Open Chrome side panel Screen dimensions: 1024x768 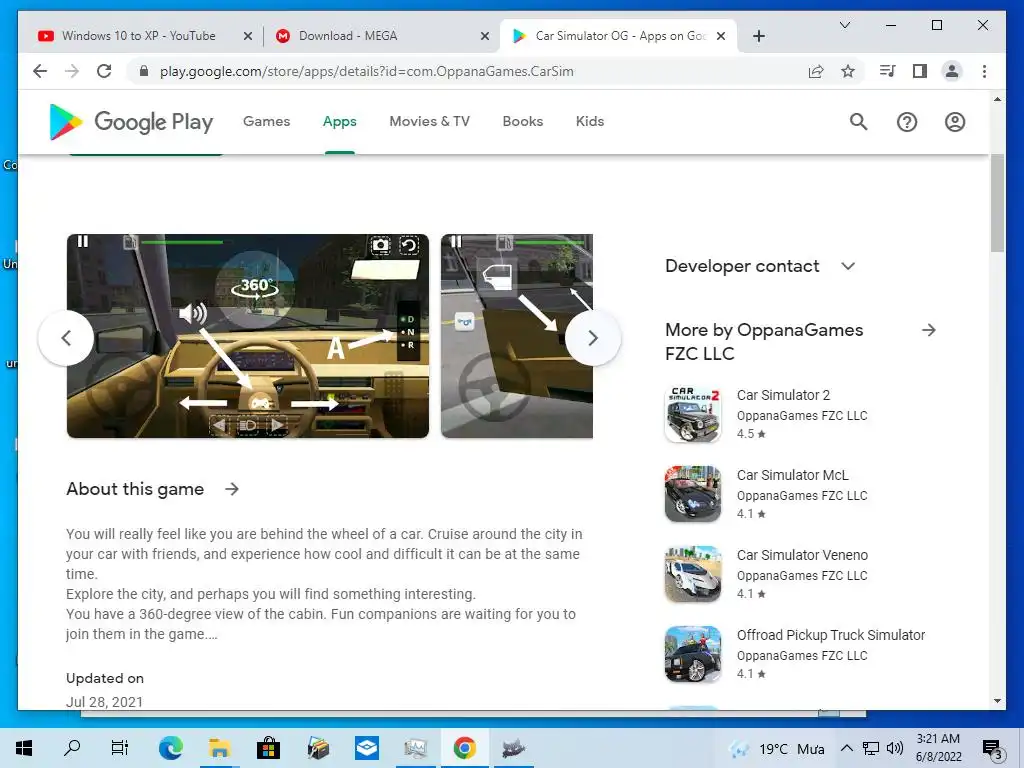(920, 71)
